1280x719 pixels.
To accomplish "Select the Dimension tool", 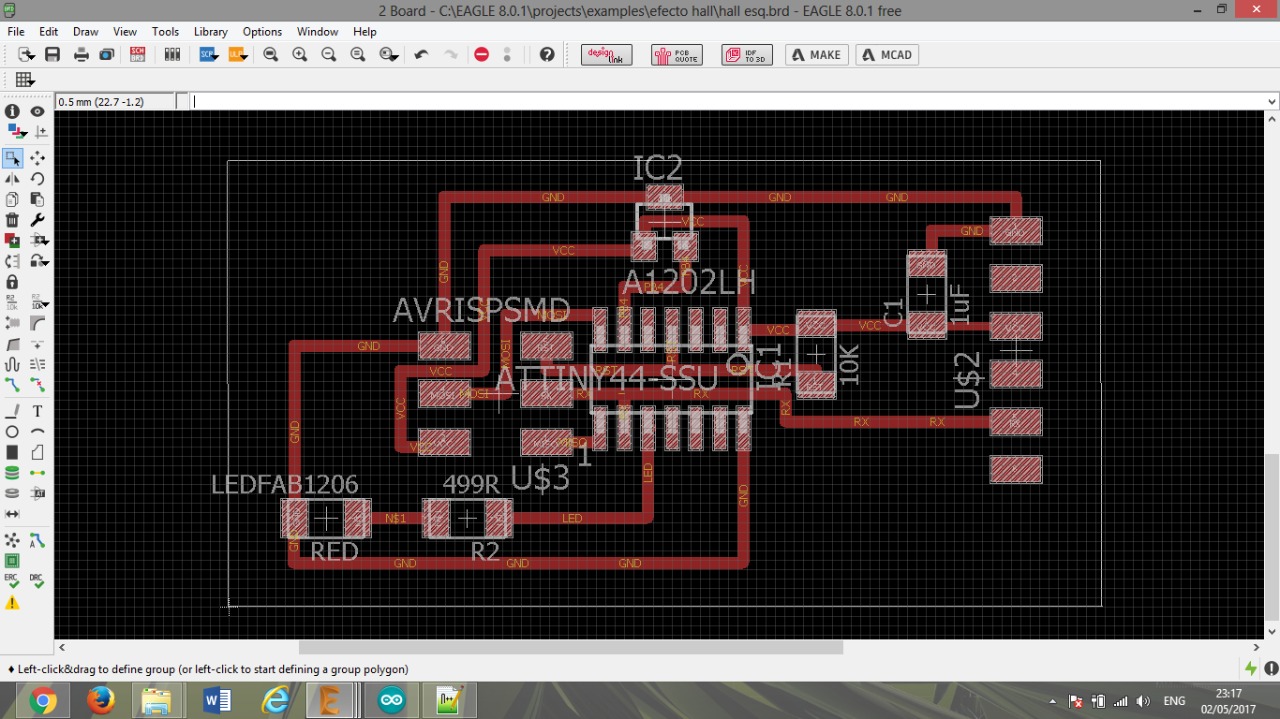I will point(12,514).
